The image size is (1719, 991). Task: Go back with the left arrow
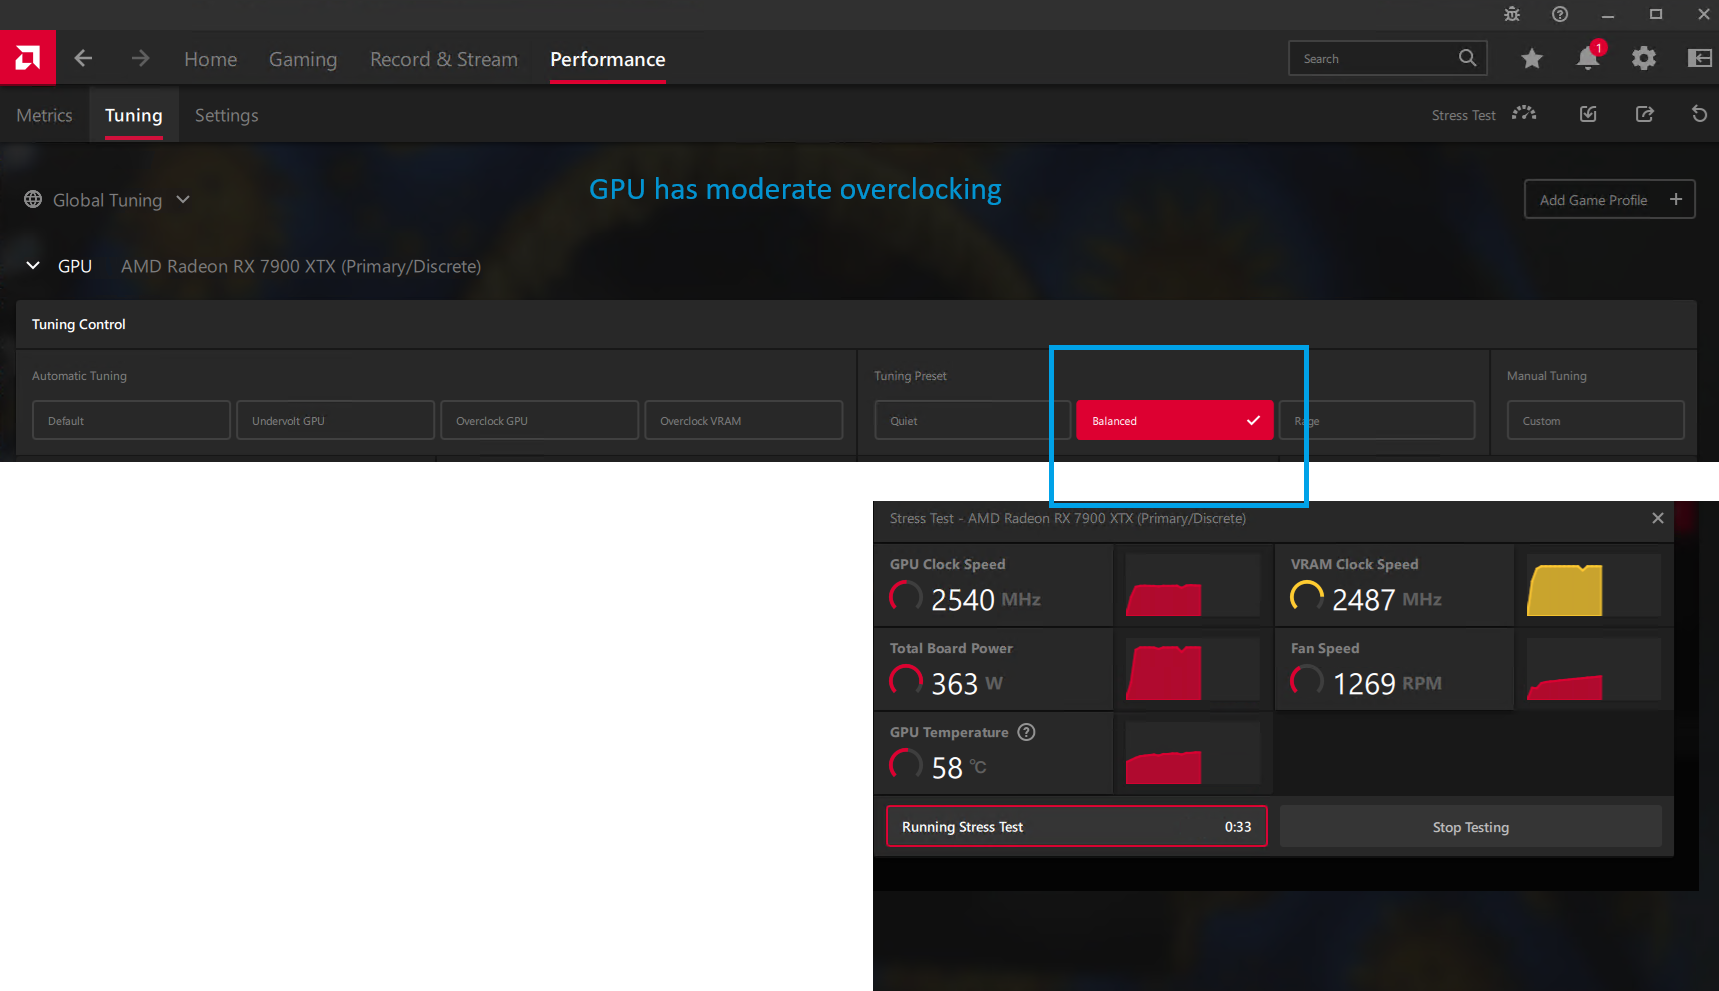pos(83,58)
